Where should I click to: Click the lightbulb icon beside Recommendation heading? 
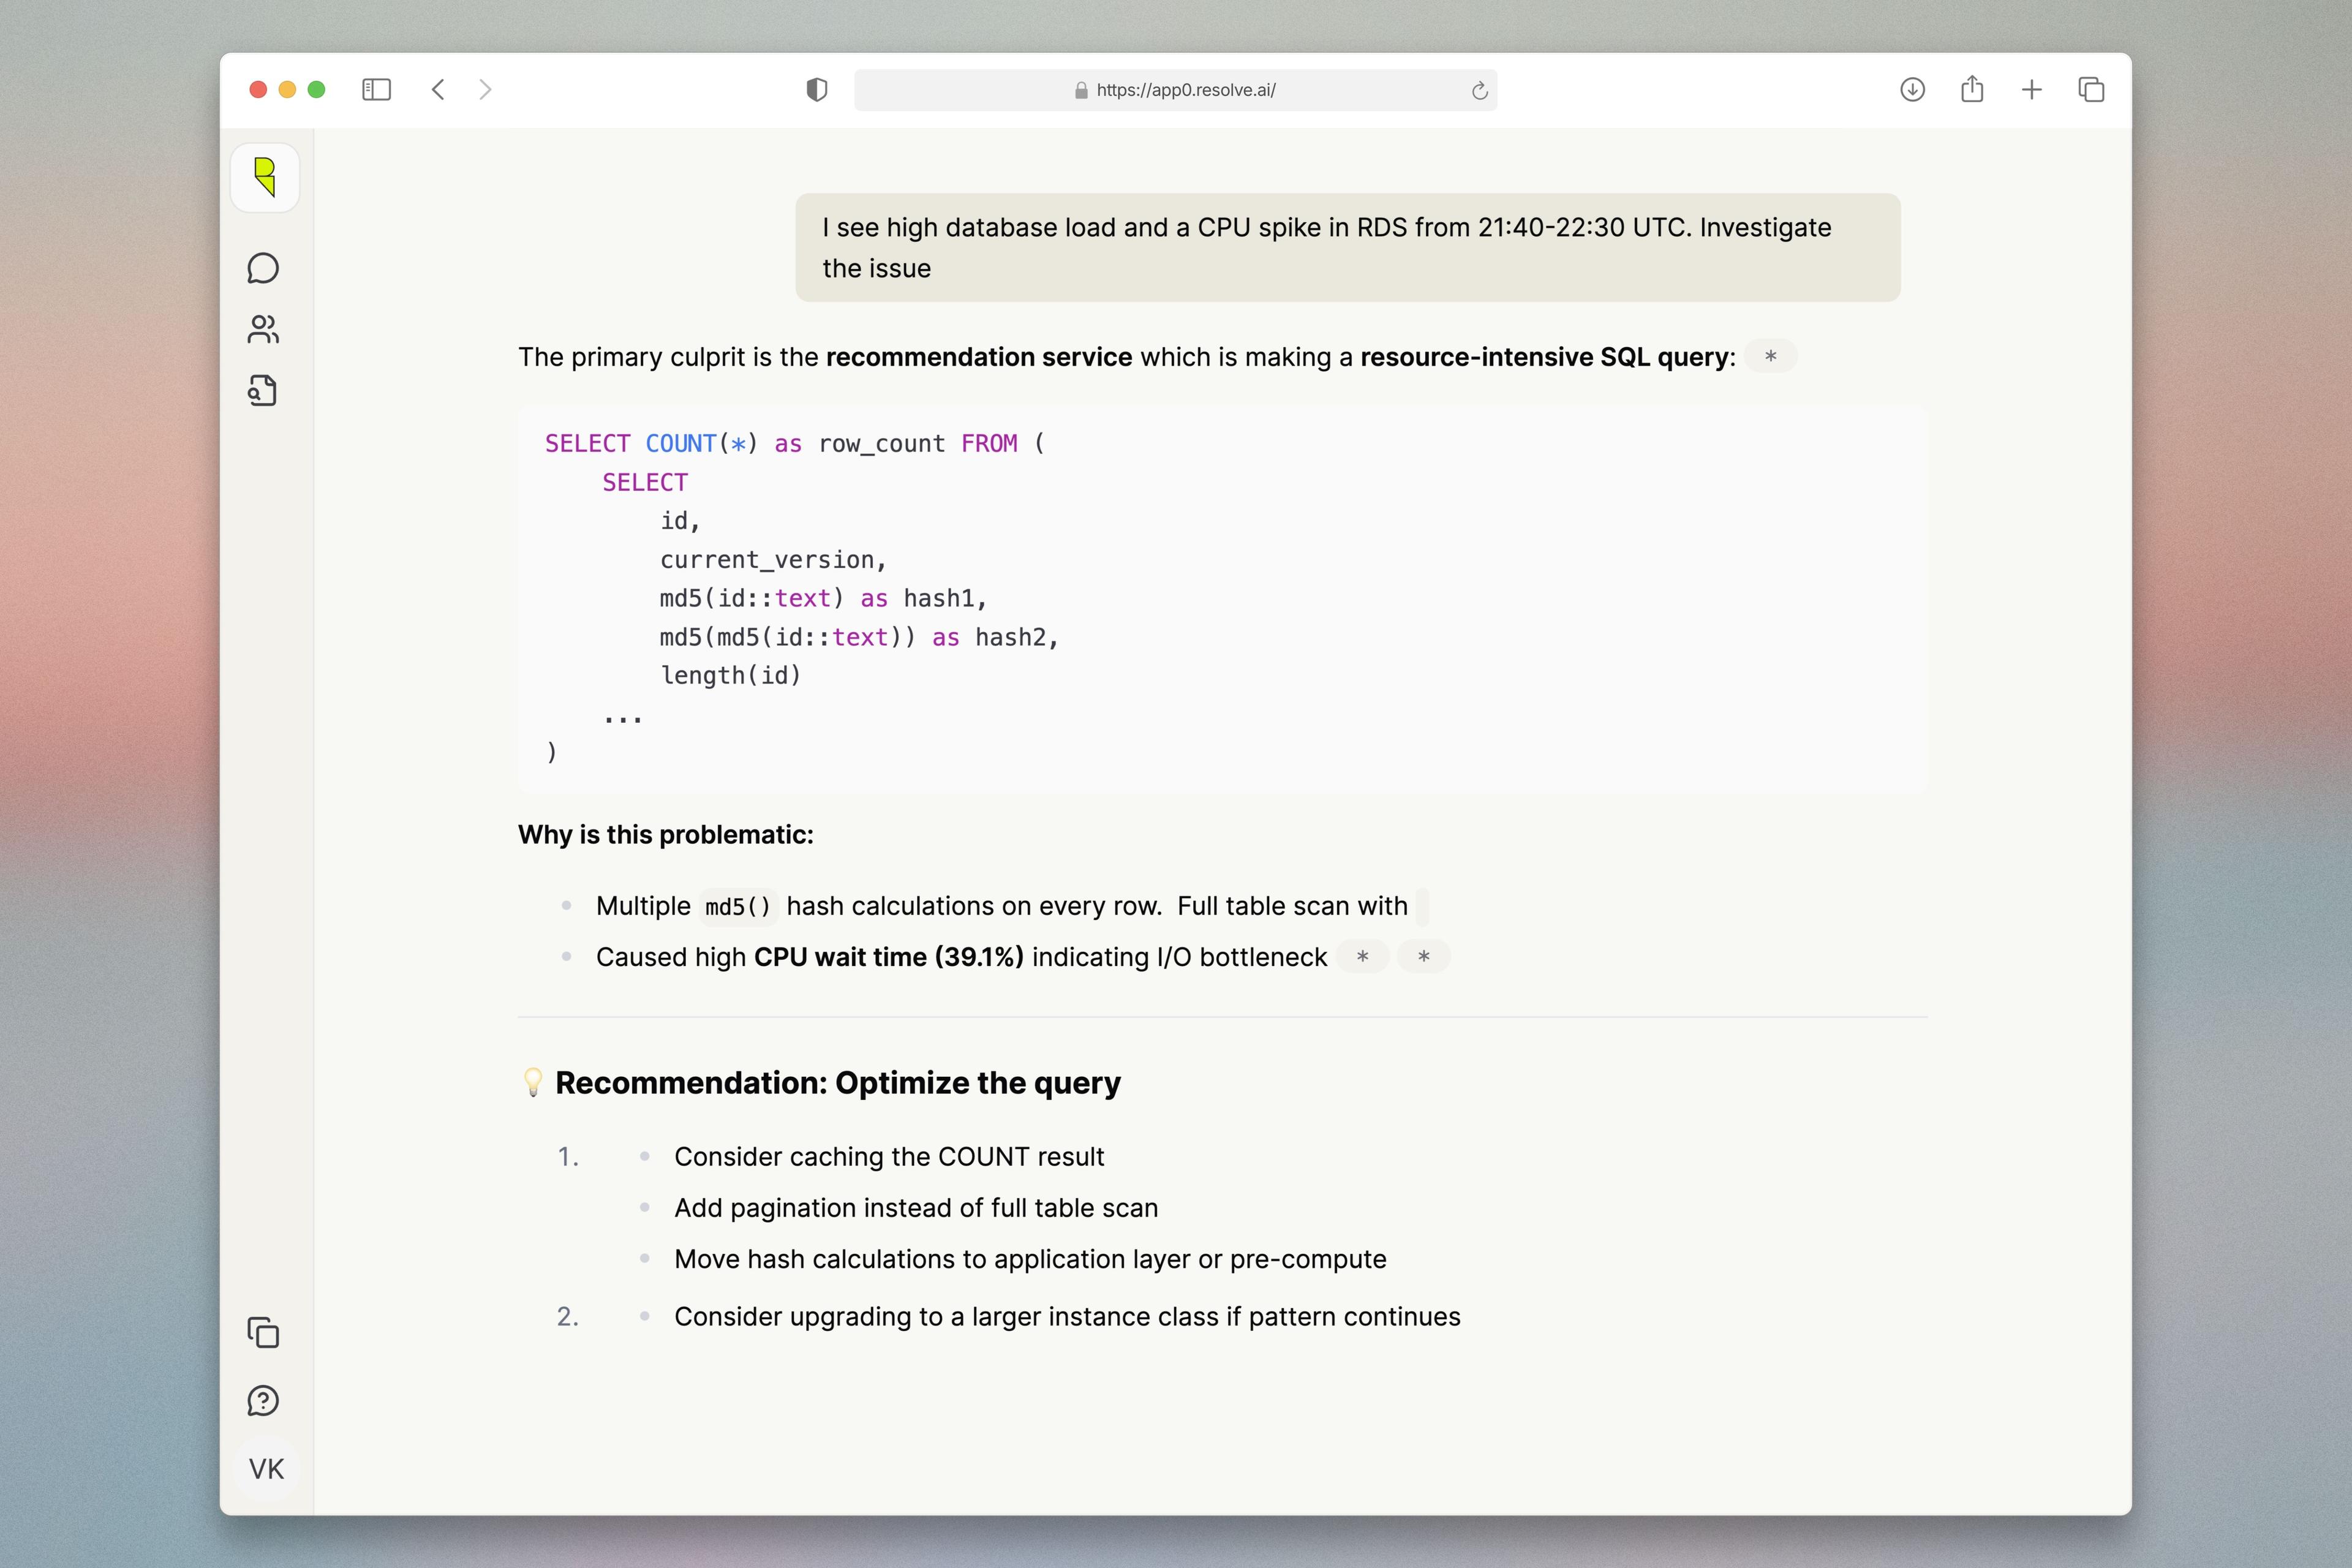[533, 1082]
